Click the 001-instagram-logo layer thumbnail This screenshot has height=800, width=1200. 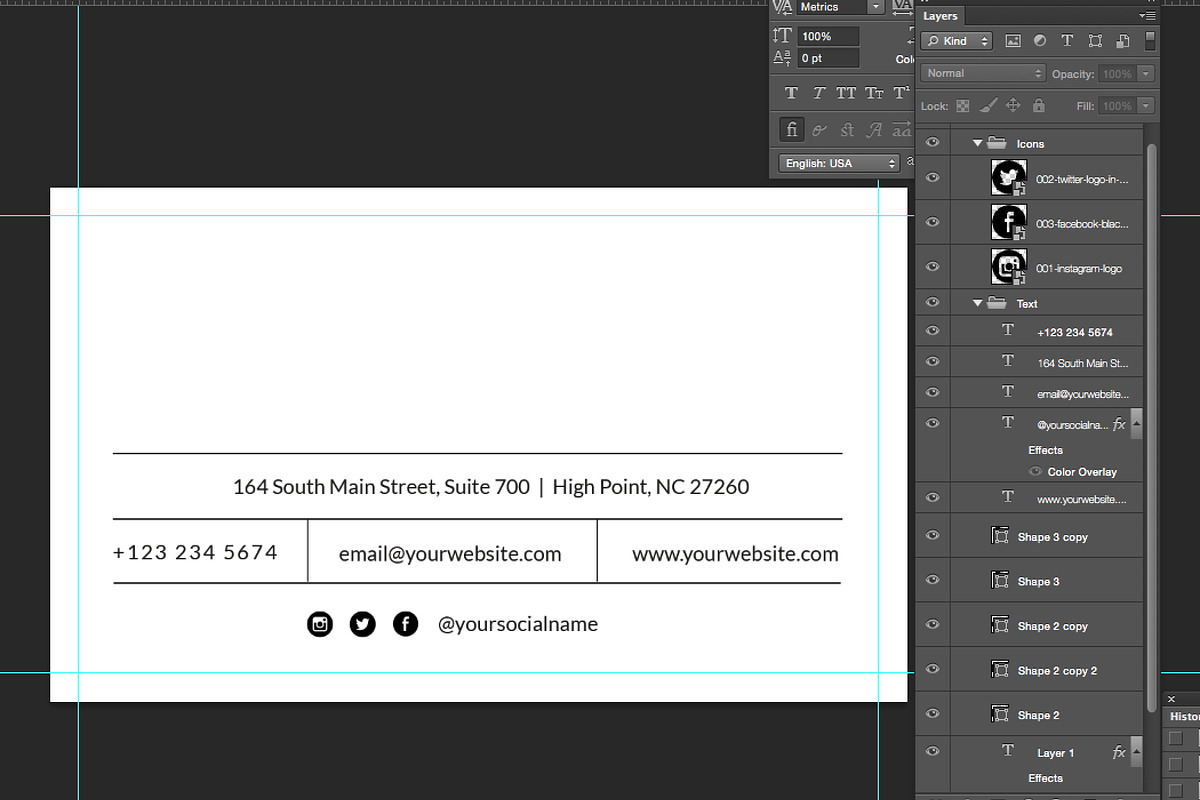click(1009, 267)
